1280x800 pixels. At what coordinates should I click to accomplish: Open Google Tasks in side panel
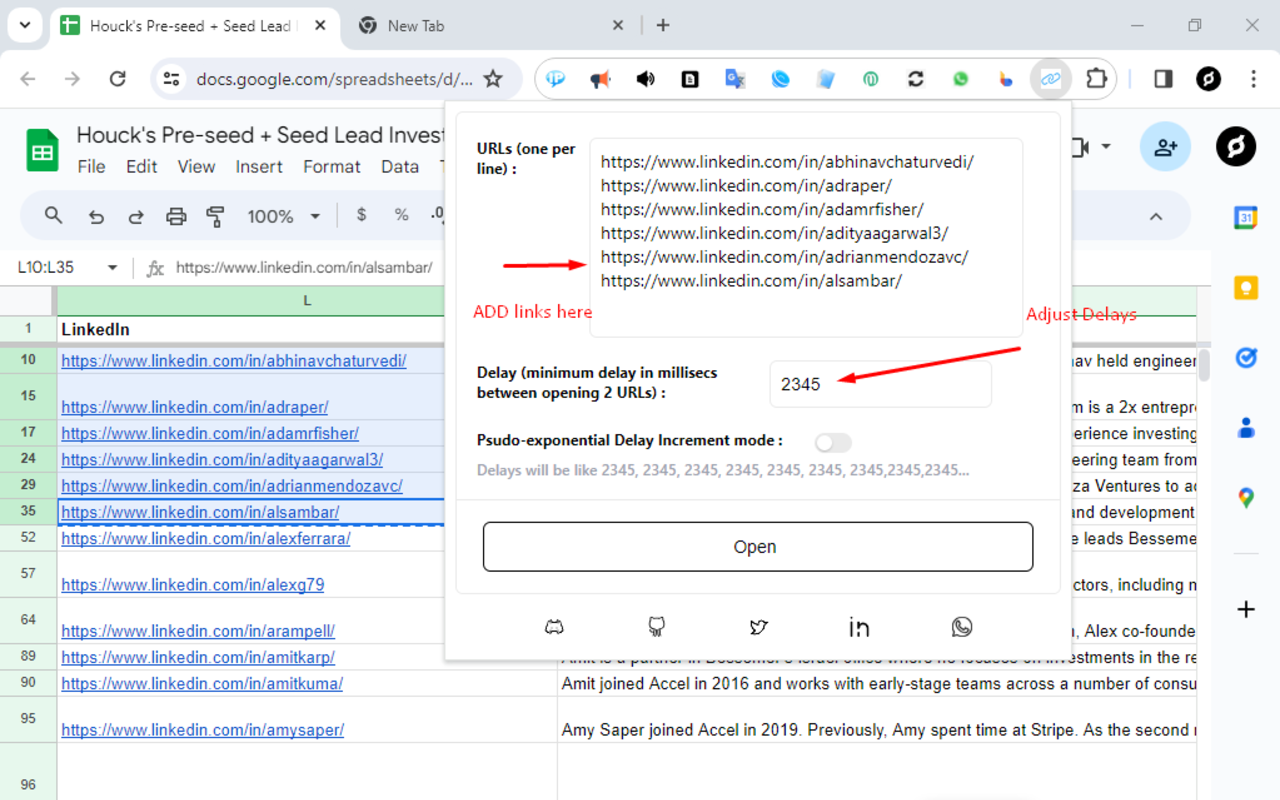1246,357
